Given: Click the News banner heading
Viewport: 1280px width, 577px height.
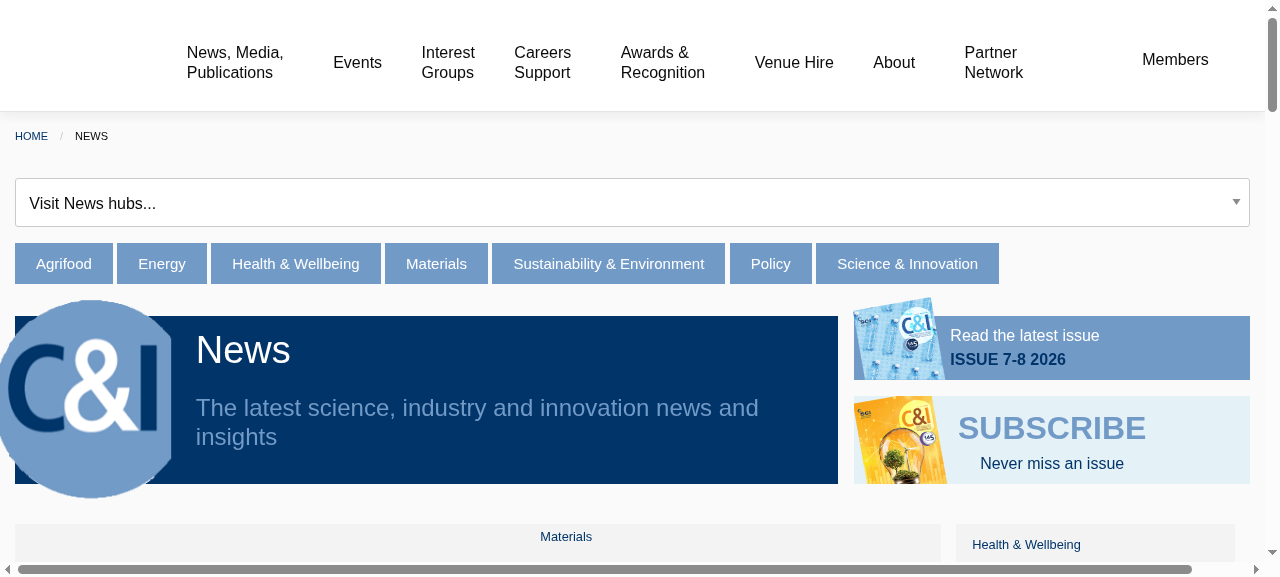Looking at the screenshot, I should (243, 350).
